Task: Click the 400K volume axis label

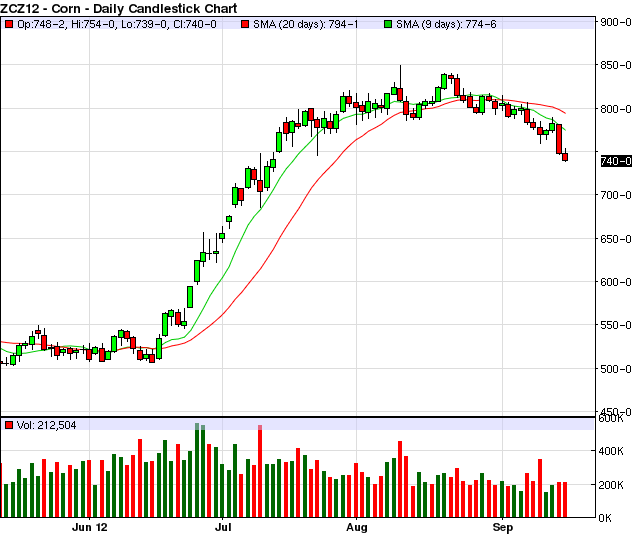Action: tap(611, 451)
